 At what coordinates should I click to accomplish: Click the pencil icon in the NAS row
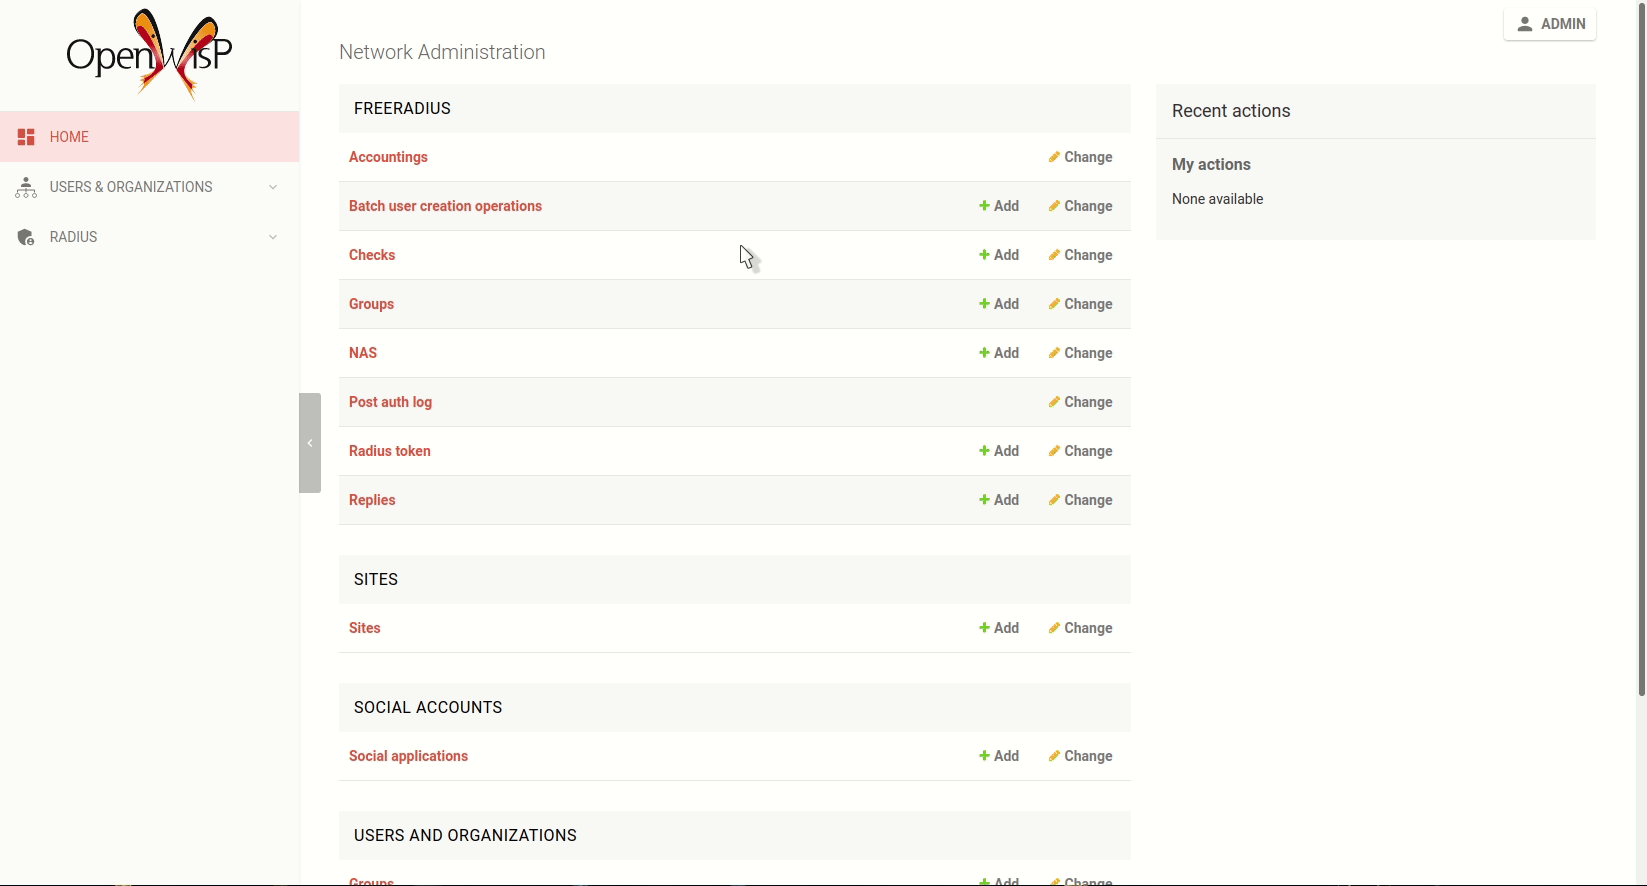tap(1054, 353)
